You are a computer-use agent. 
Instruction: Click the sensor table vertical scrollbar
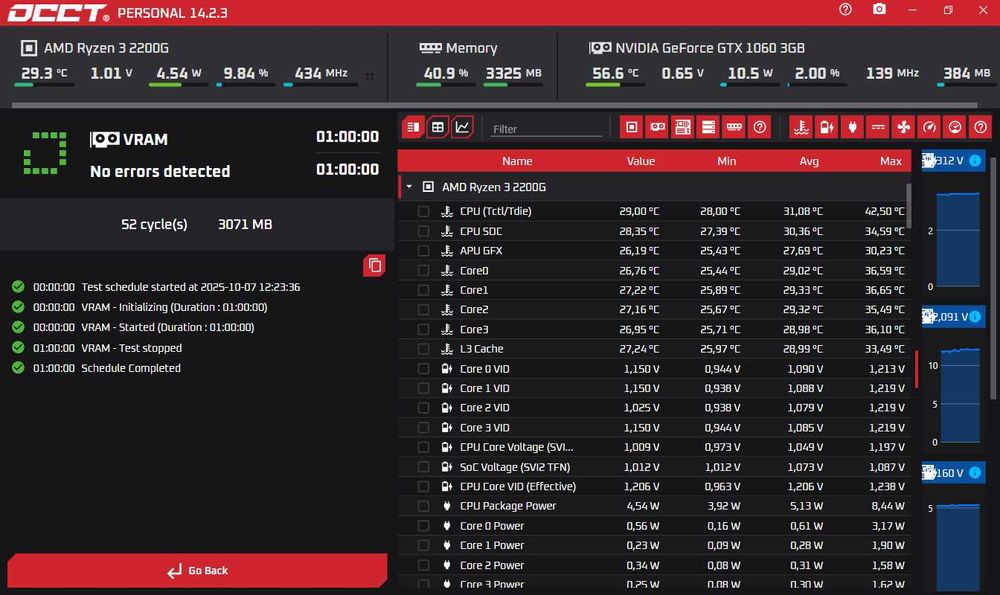pos(908,206)
